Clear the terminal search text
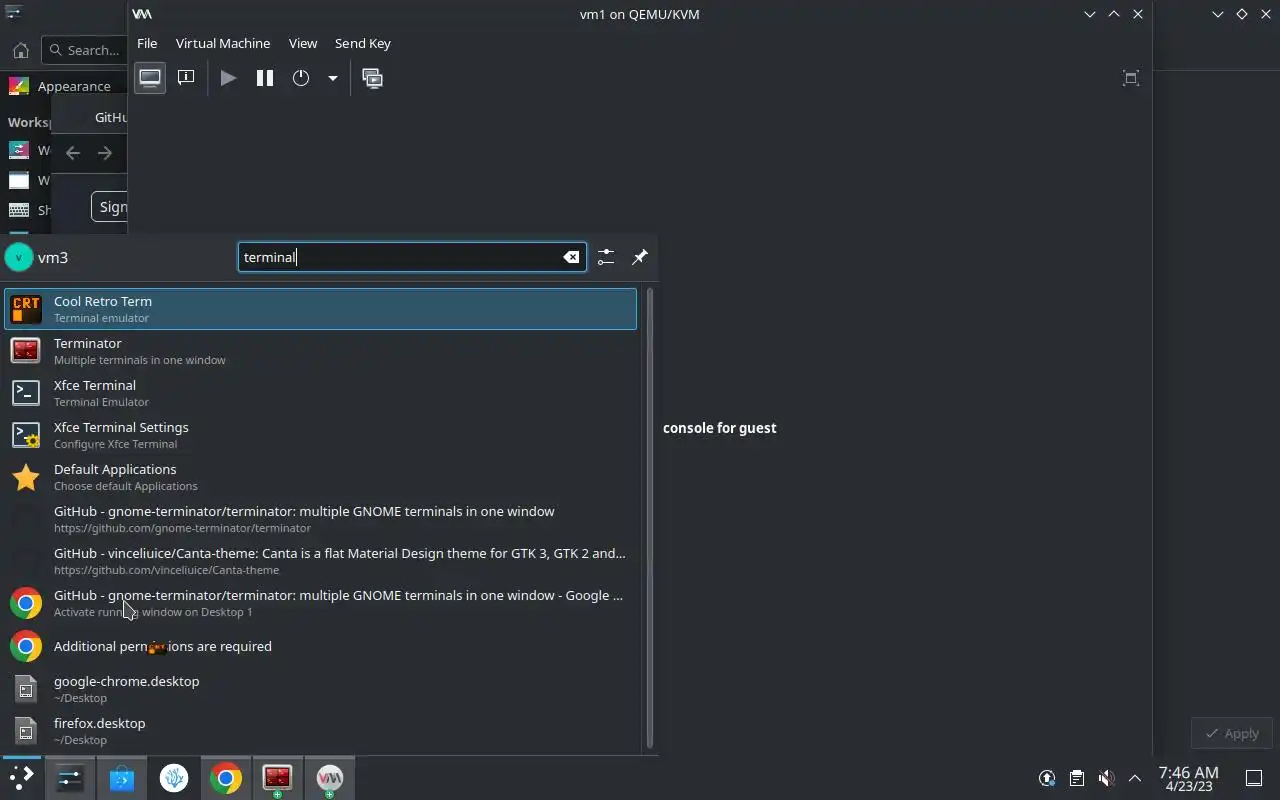Viewport: 1280px width, 800px height. [571, 257]
